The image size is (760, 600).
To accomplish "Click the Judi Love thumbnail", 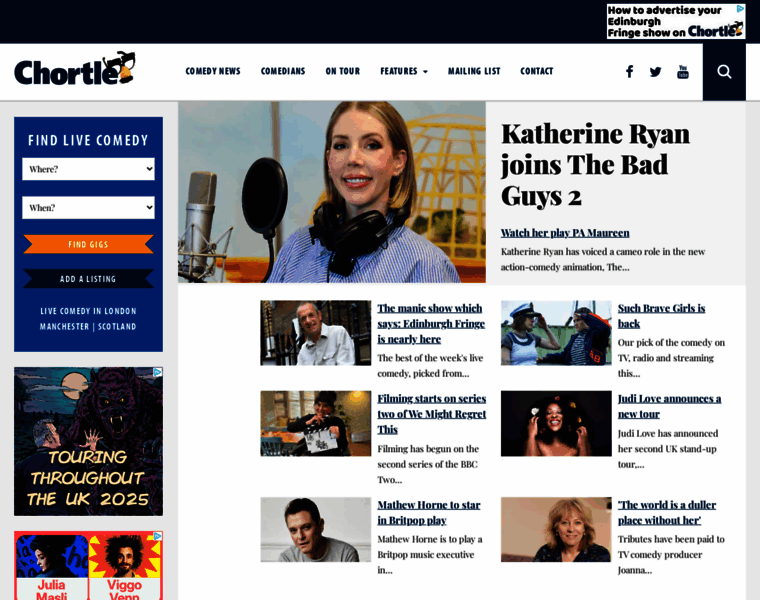I will 556,424.
